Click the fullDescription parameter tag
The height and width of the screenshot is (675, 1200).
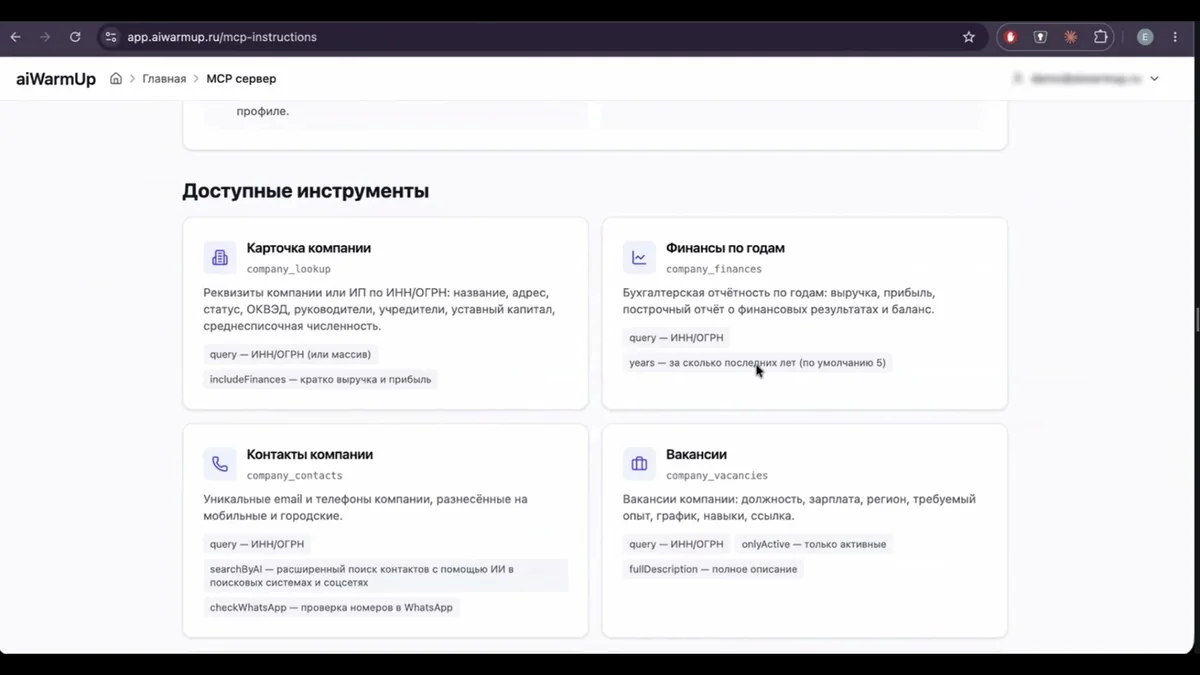click(713, 569)
